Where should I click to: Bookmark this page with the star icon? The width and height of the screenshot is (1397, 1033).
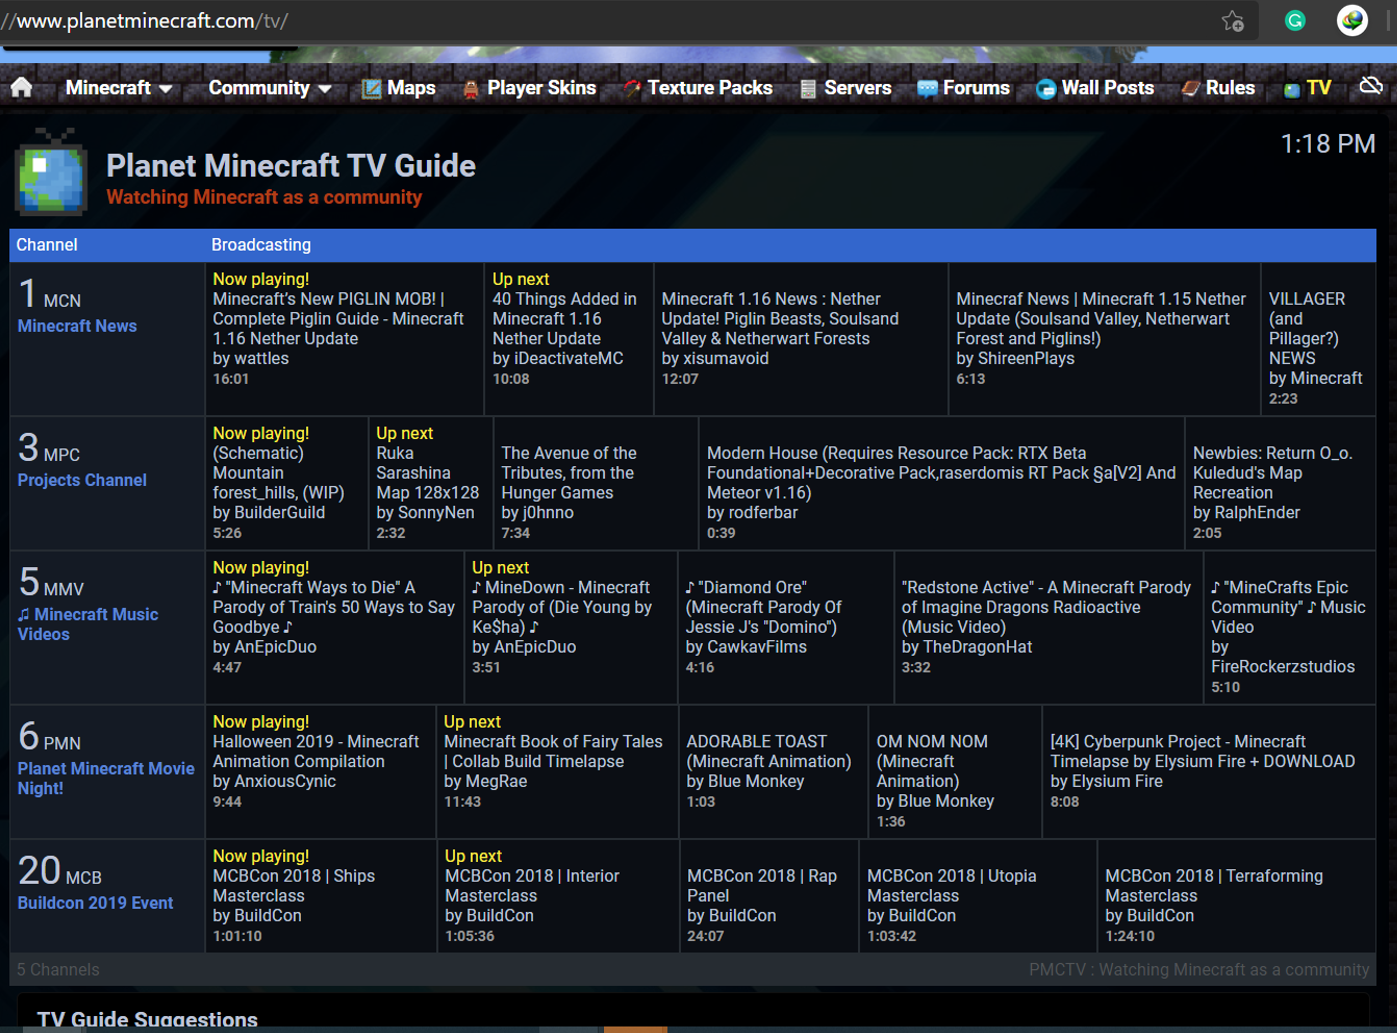click(1233, 21)
